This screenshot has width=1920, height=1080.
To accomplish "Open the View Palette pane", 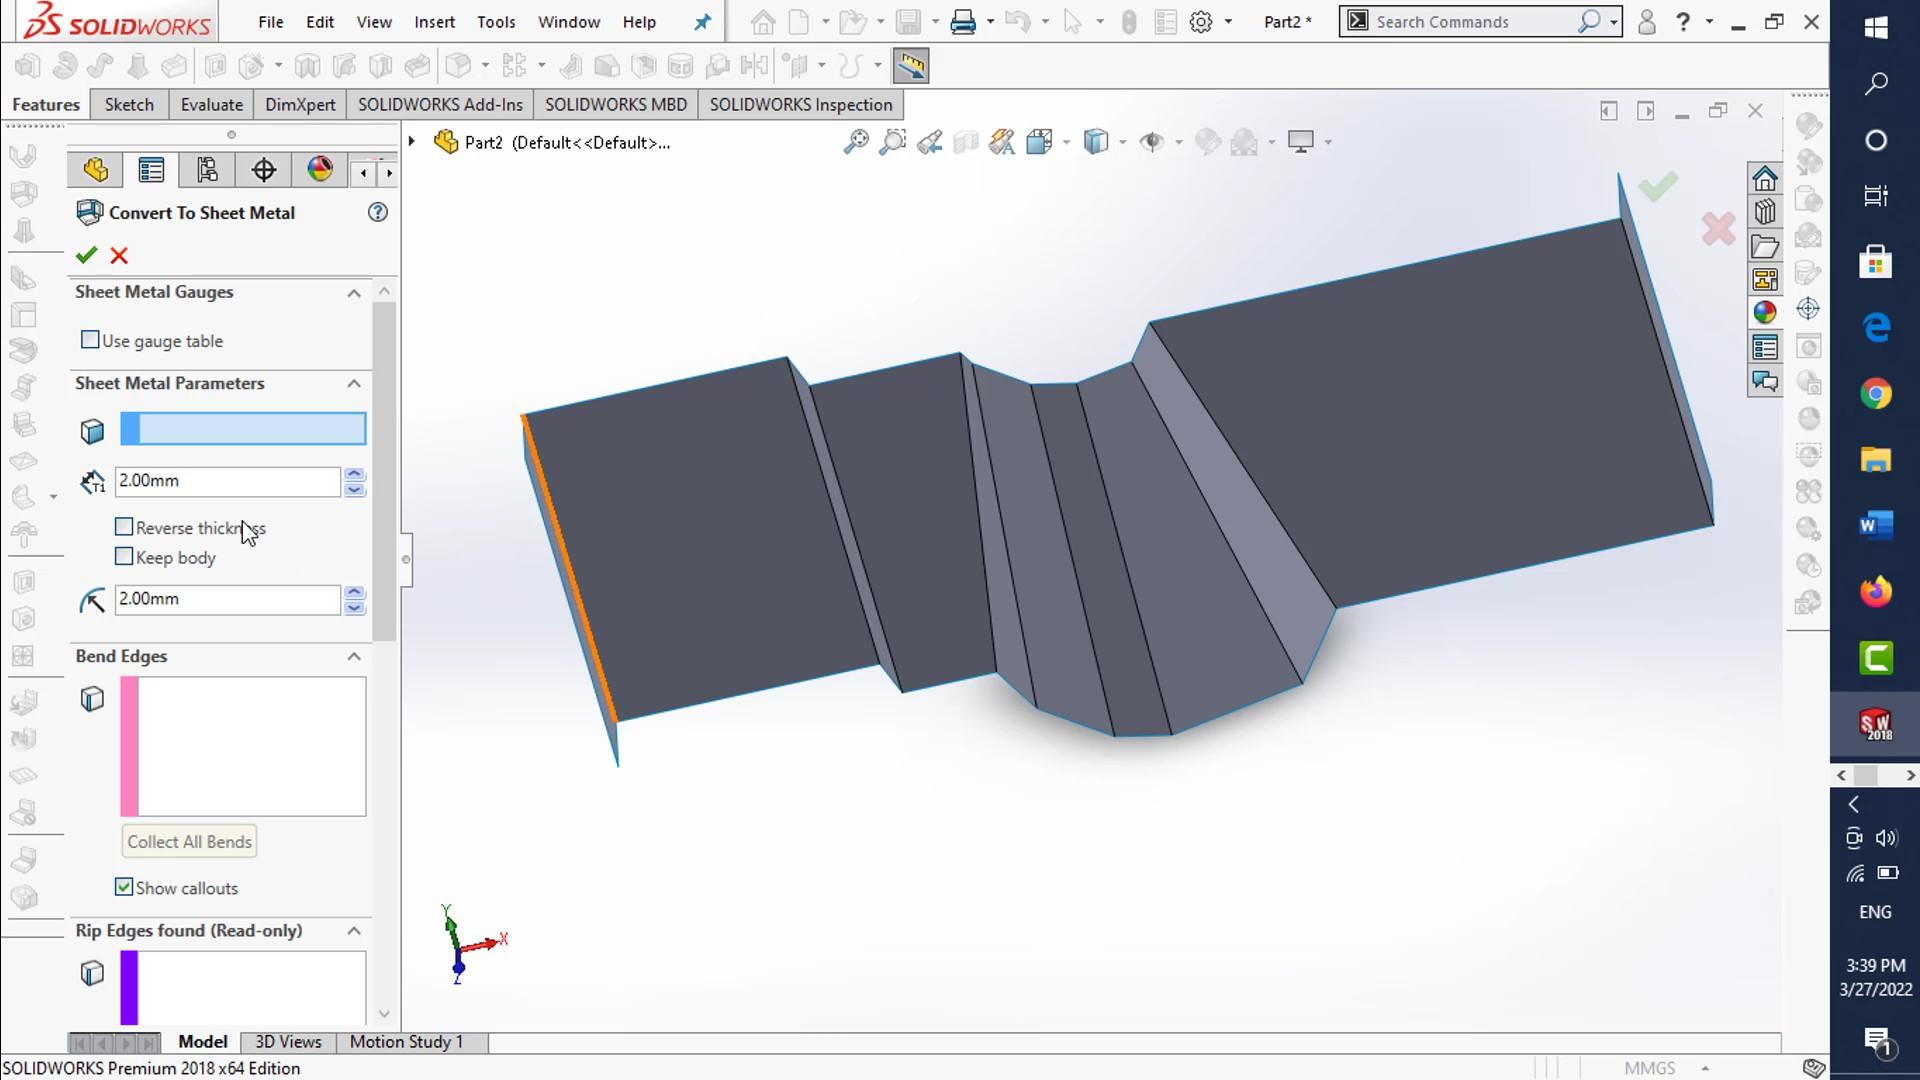I will point(1766,280).
